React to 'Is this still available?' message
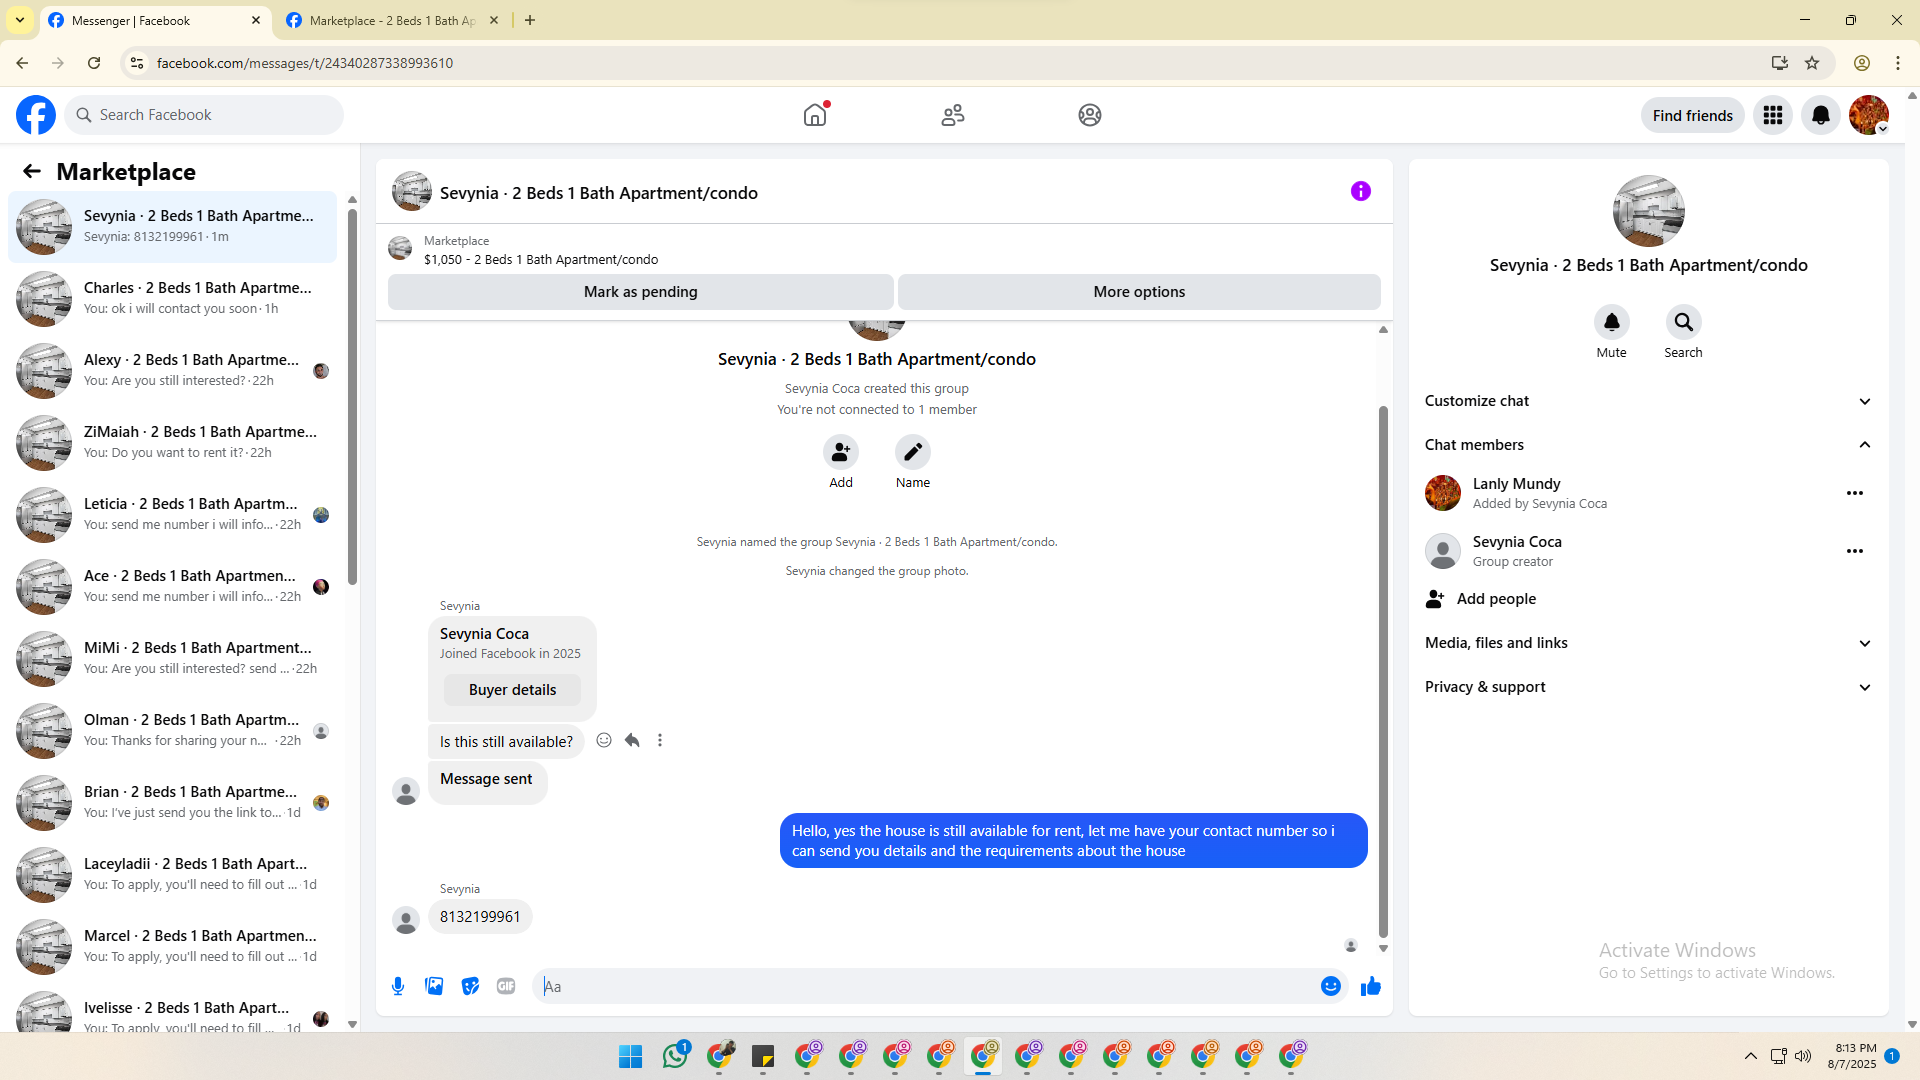This screenshot has height=1080, width=1920. coord(604,740)
